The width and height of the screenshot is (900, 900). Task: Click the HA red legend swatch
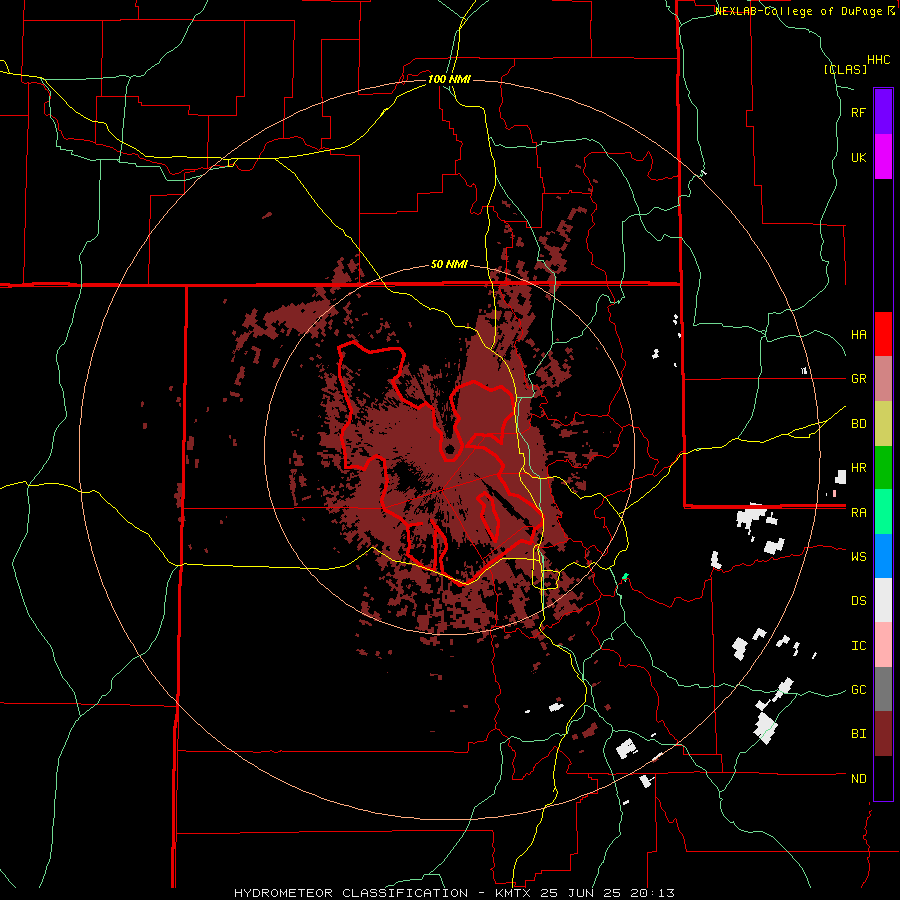click(x=883, y=334)
